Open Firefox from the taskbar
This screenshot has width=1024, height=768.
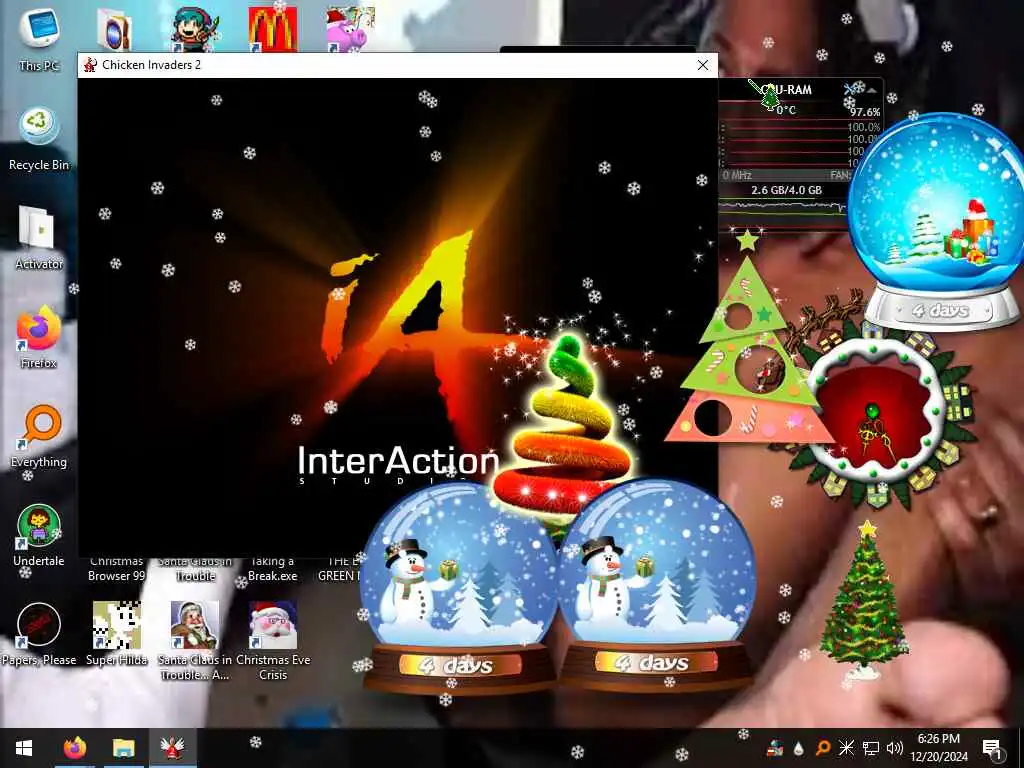74,748
